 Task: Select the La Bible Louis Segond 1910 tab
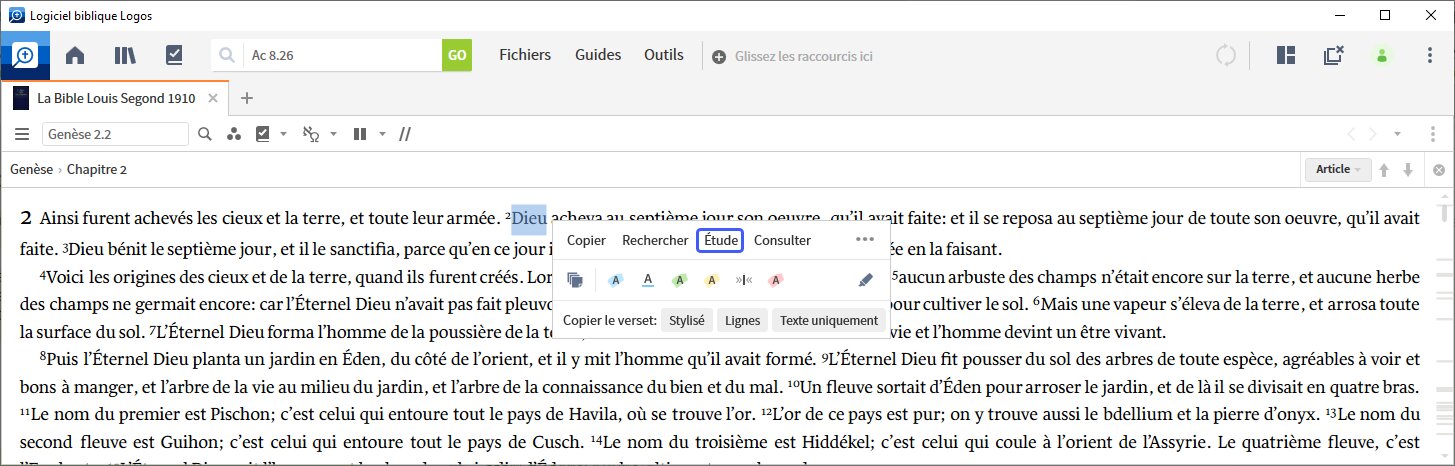tap(115, 98)
